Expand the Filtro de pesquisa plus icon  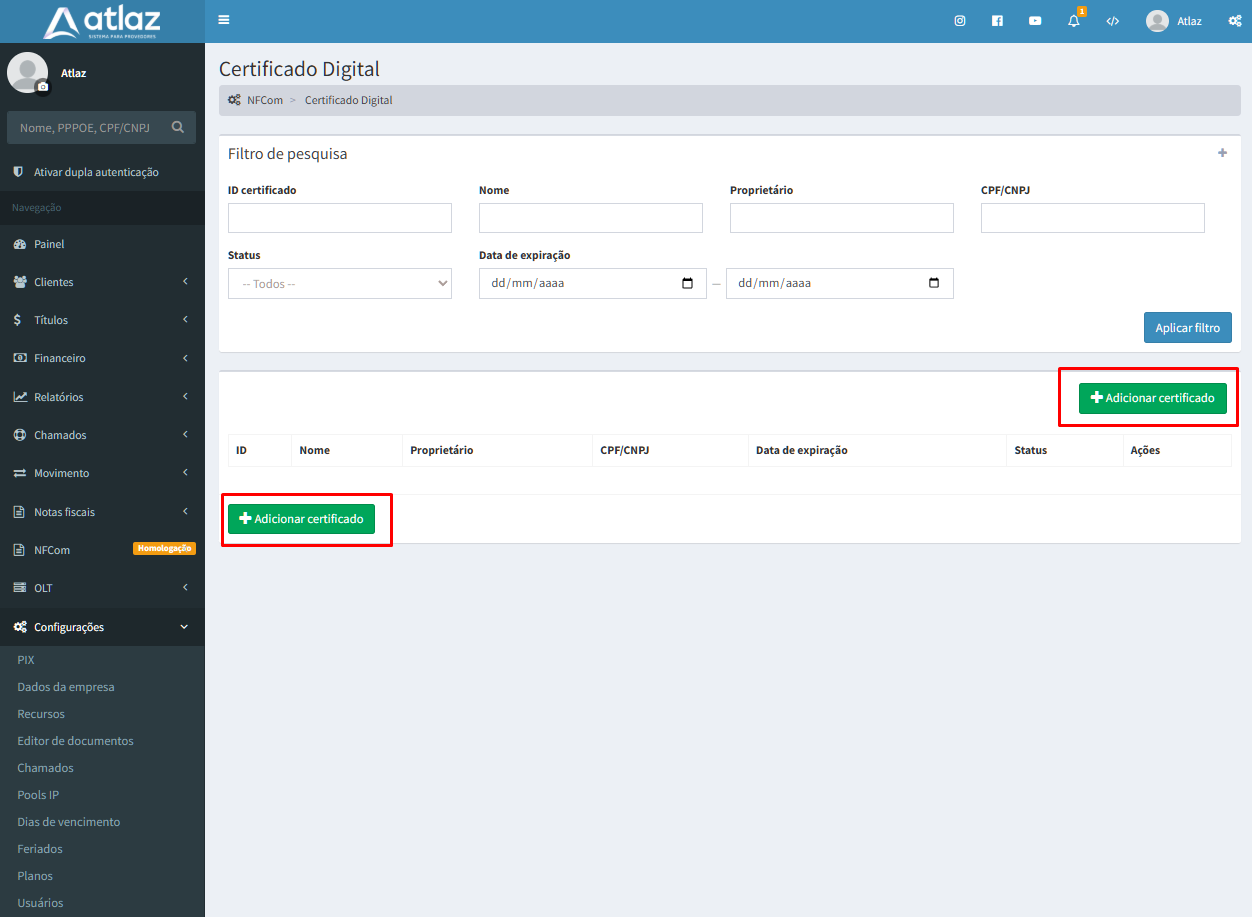1222,153
